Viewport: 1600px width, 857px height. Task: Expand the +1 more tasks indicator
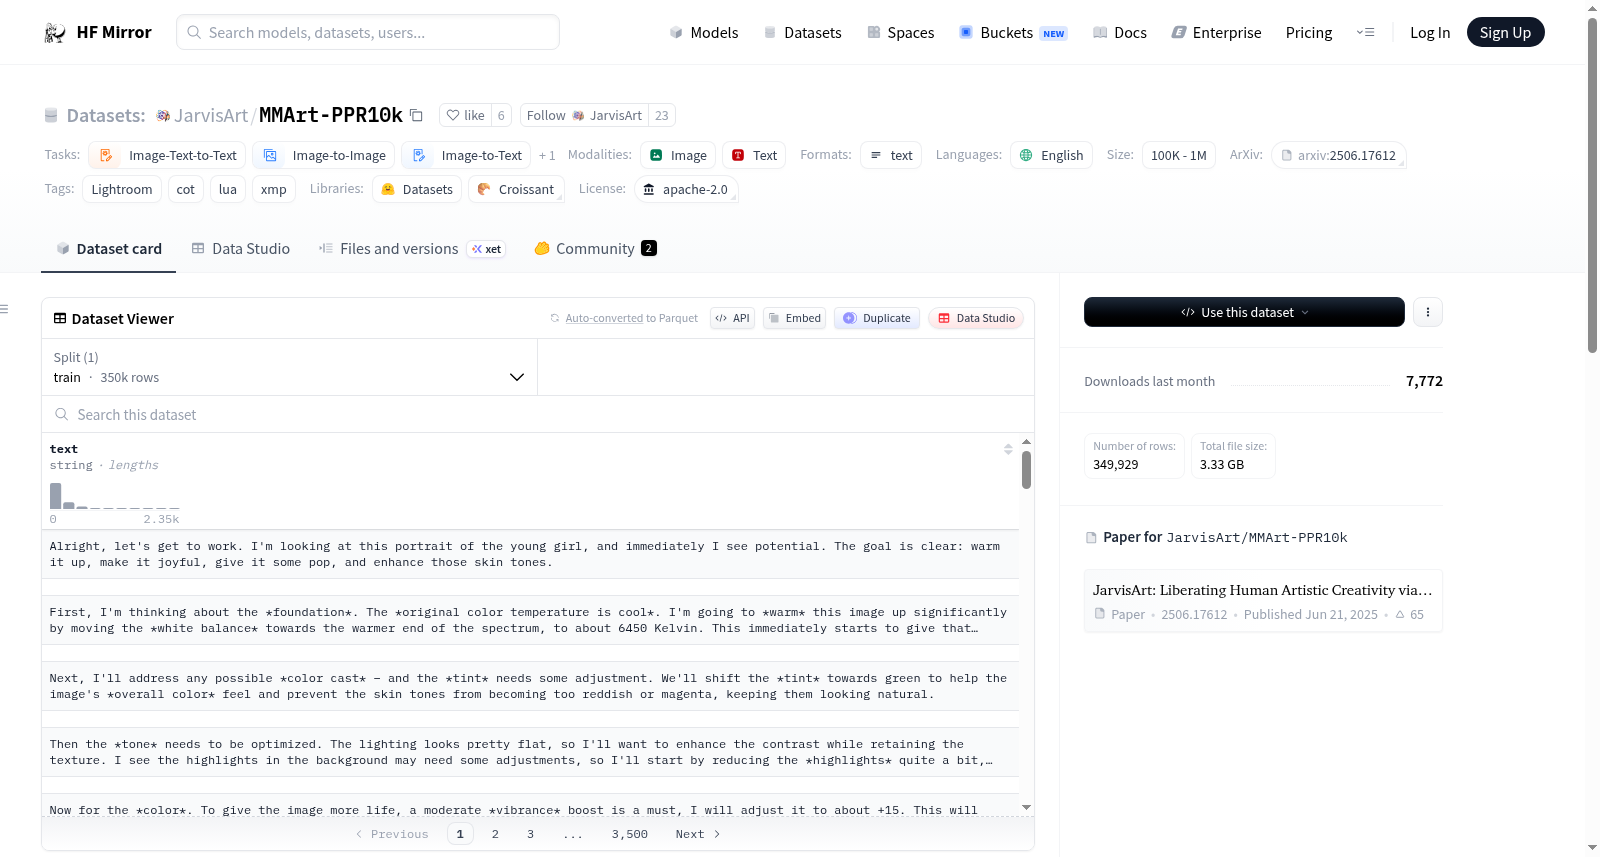[547, 156]
